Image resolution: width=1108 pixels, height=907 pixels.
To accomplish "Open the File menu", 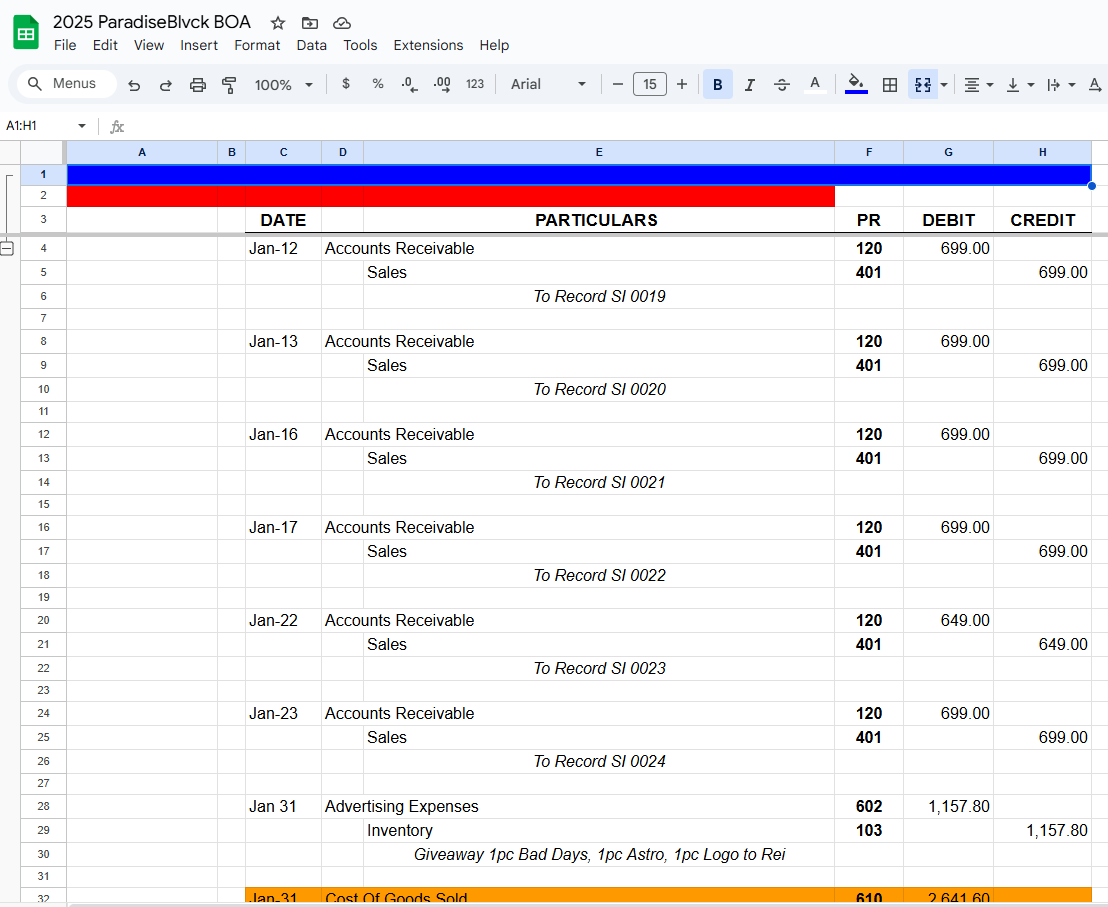I will click(65, 45).
